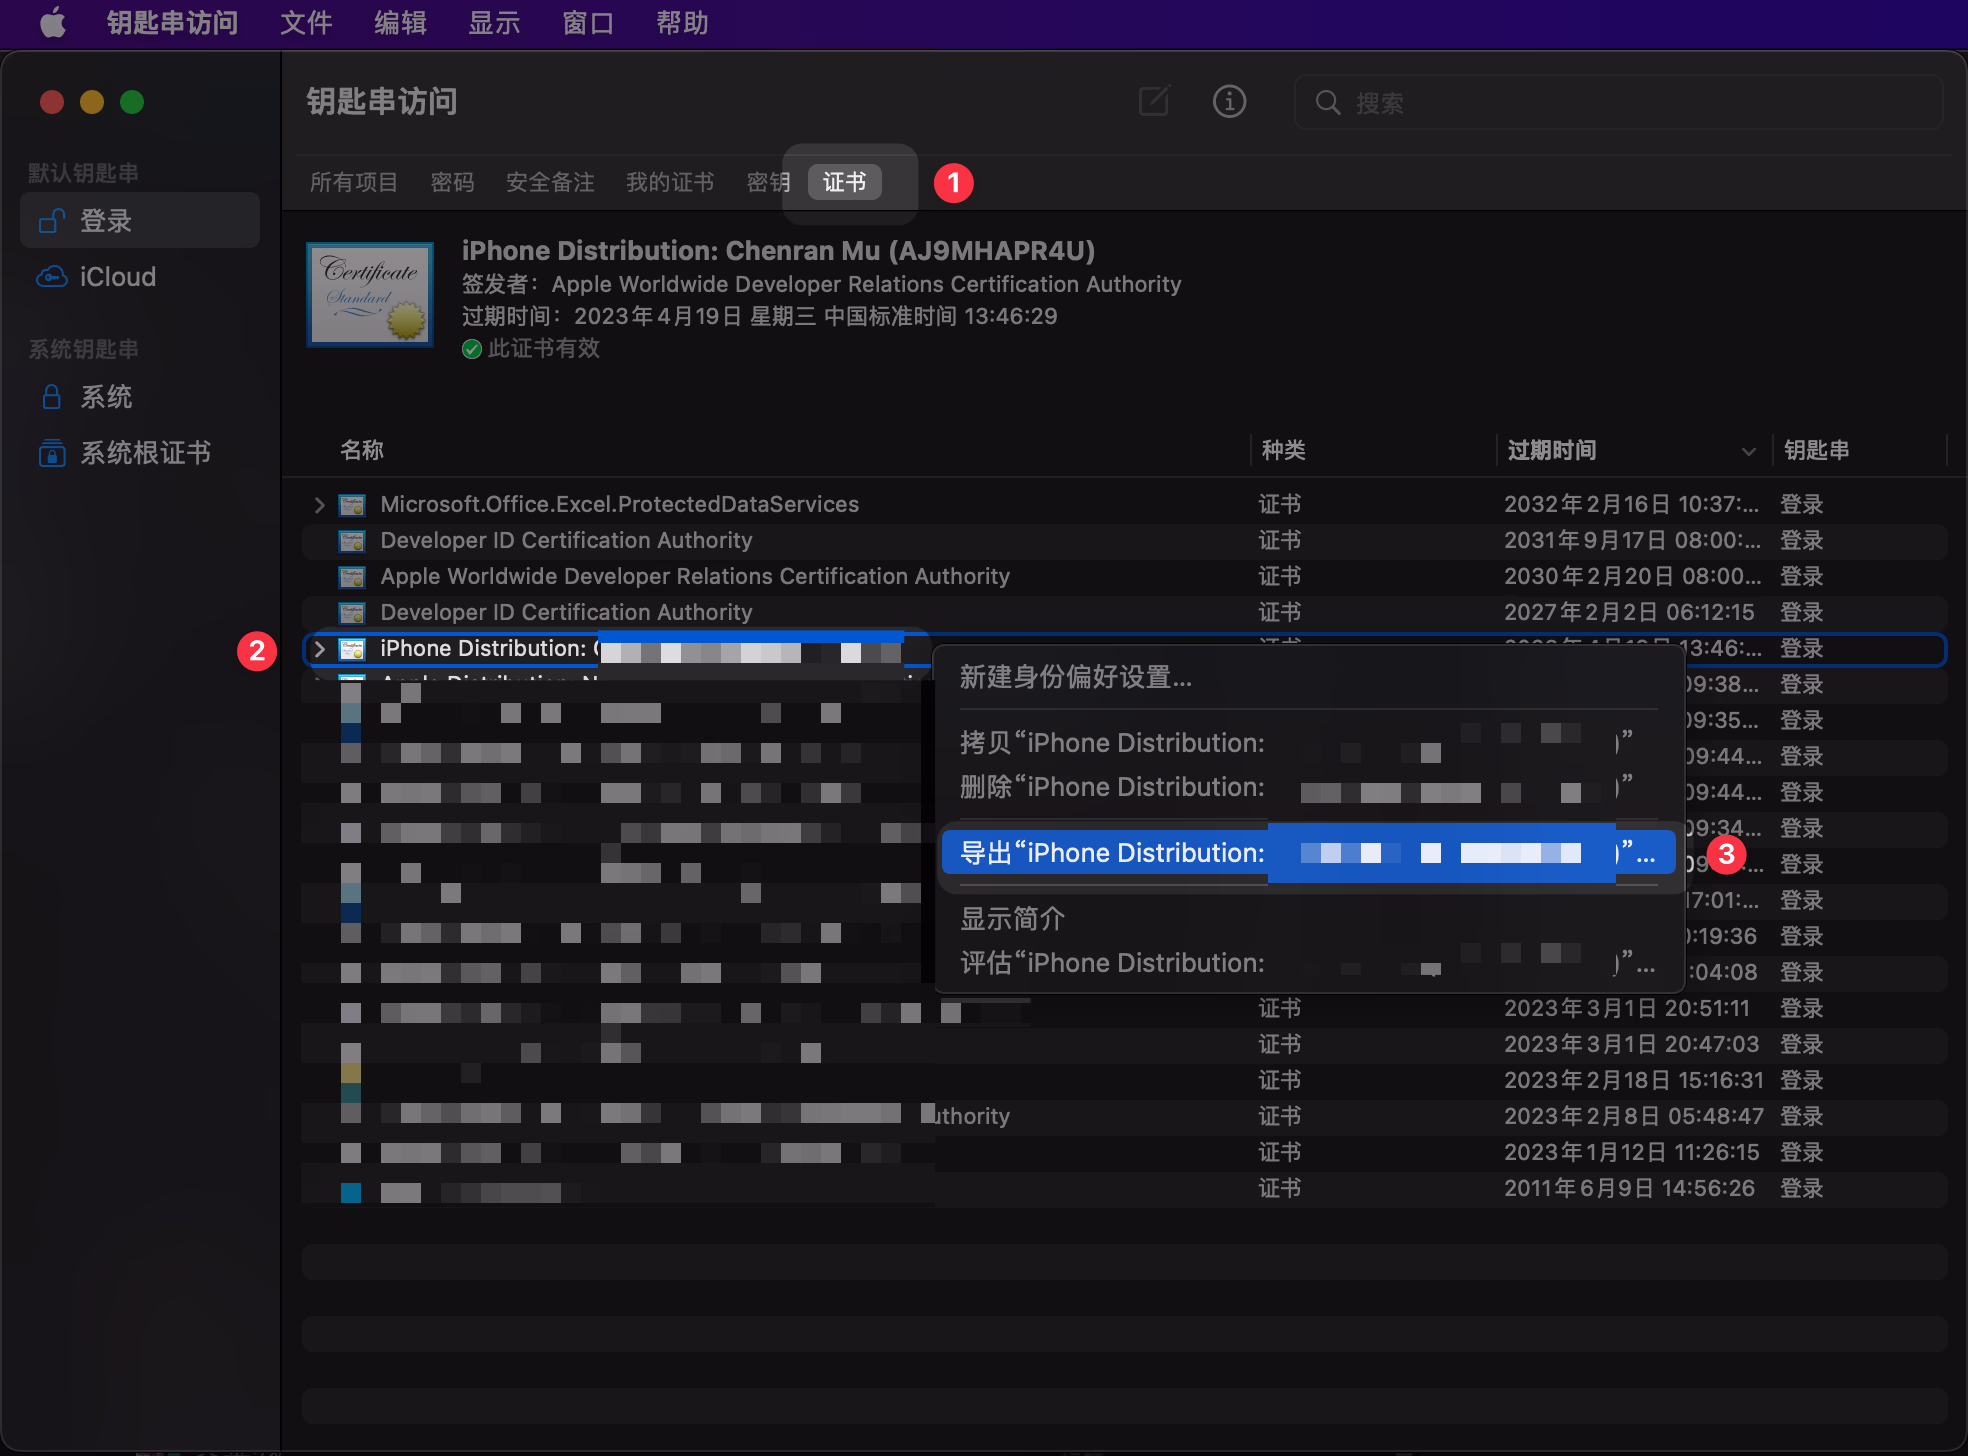Choose 显示简介 in the context menu
This screenshot has width=1968, height=1456.
(x=1012, y=919)
